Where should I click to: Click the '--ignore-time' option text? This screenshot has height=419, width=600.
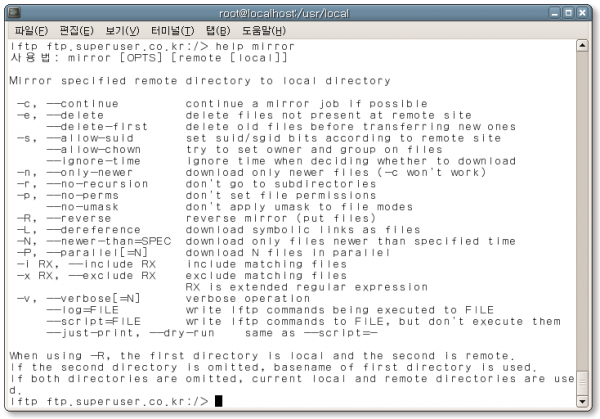pyautogui.click(x=94, y=161)
